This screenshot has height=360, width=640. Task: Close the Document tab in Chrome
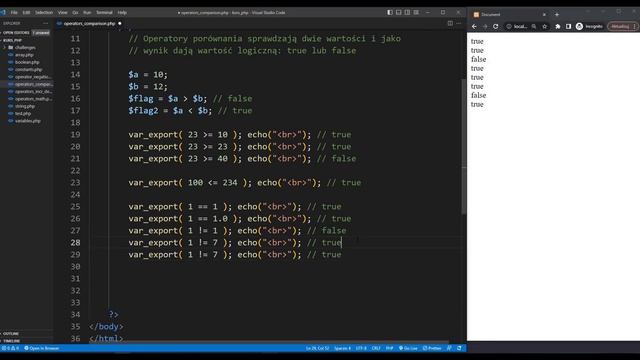tap(544, 14)
